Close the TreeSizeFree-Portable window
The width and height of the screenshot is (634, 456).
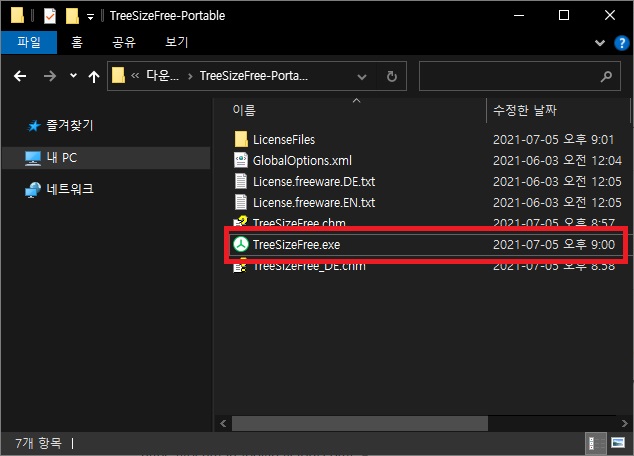pyautogui.click(x=610, y=15)
